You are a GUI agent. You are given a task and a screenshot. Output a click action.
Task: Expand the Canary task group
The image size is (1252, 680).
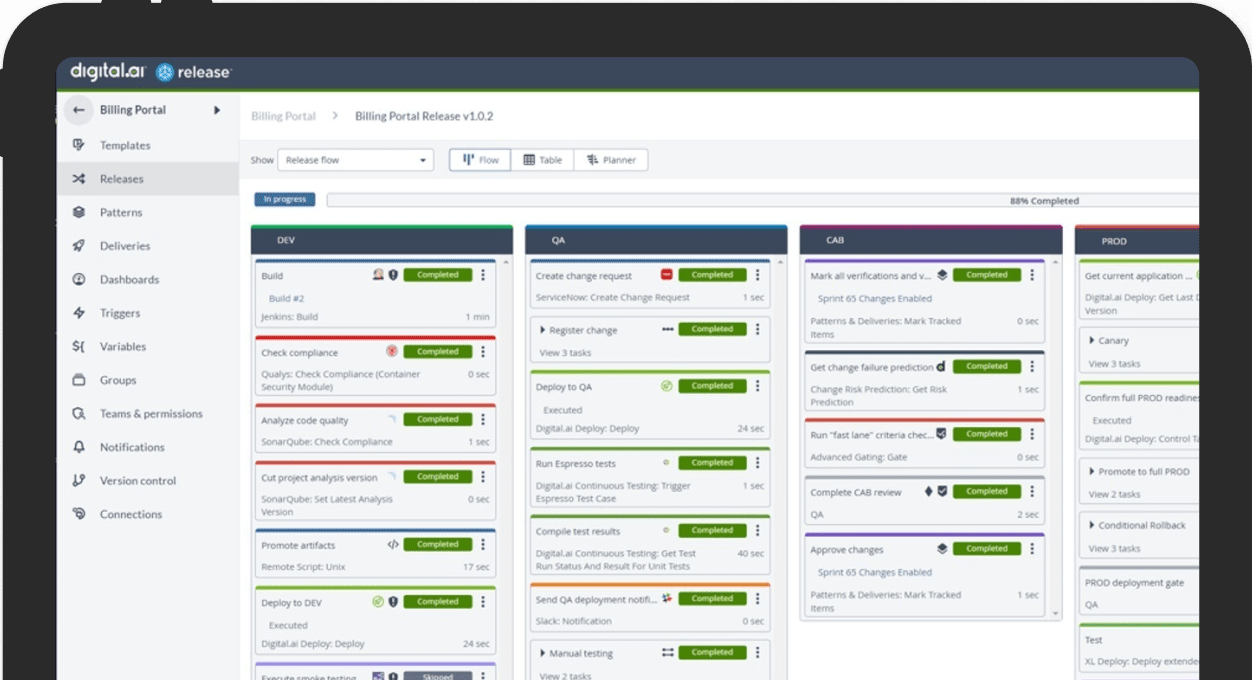1092,341
